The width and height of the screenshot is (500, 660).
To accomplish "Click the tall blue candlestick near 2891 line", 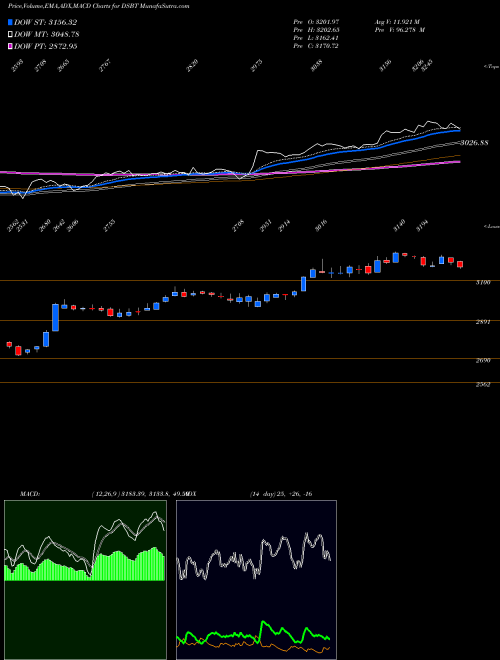I will pos(55,317).
